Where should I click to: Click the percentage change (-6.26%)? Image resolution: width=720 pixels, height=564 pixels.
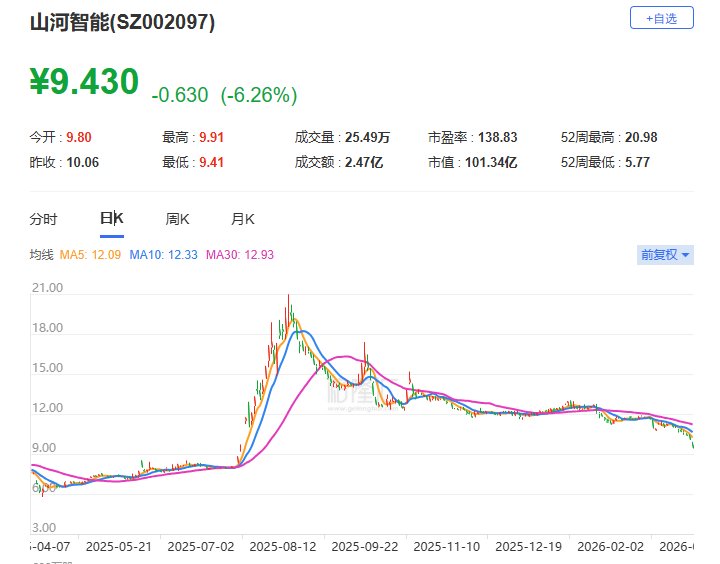(x=259, y=95)
